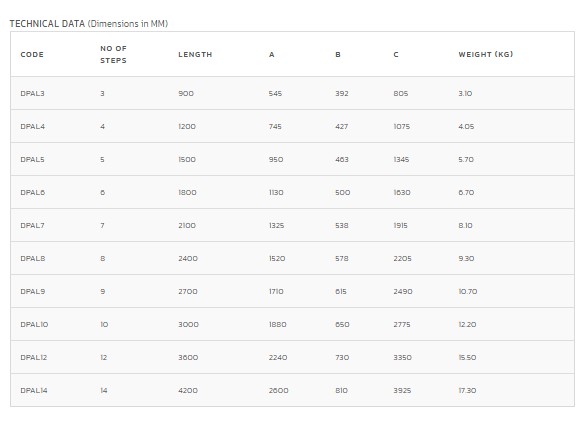Screen dimensions: 578x436
Task: Select the DPAL5 code cell
Action: [x=32, y=160]
